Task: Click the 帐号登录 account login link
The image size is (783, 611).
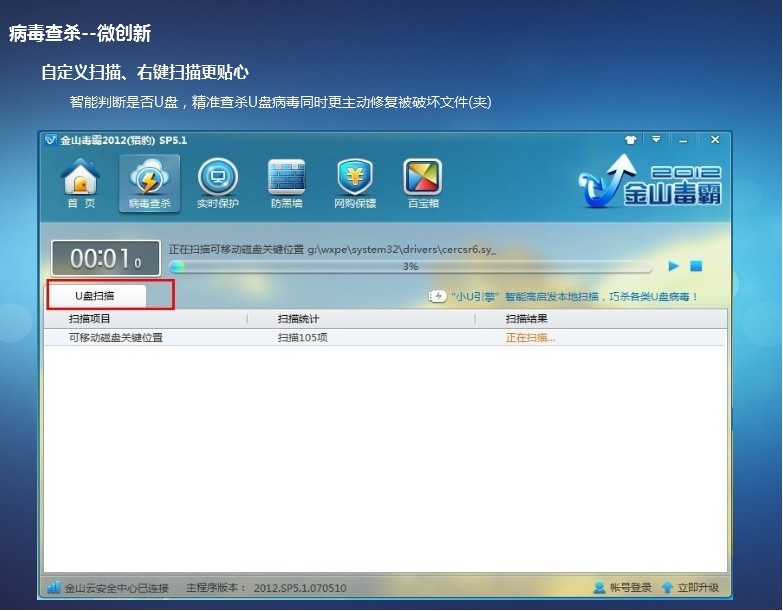Action: 622,588
